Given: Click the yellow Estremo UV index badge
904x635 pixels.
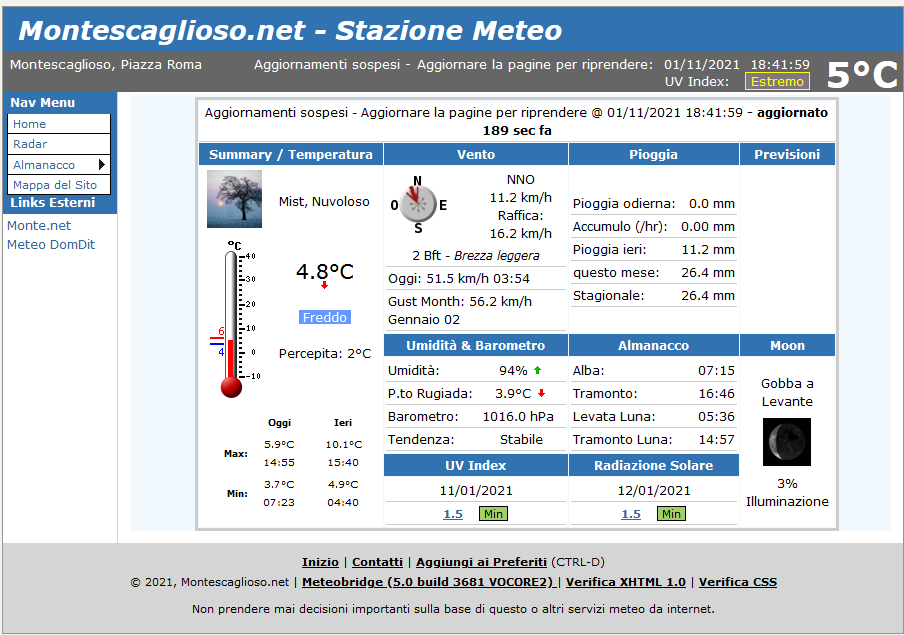Looking at the screenshot, I should (x=777, y=81).
